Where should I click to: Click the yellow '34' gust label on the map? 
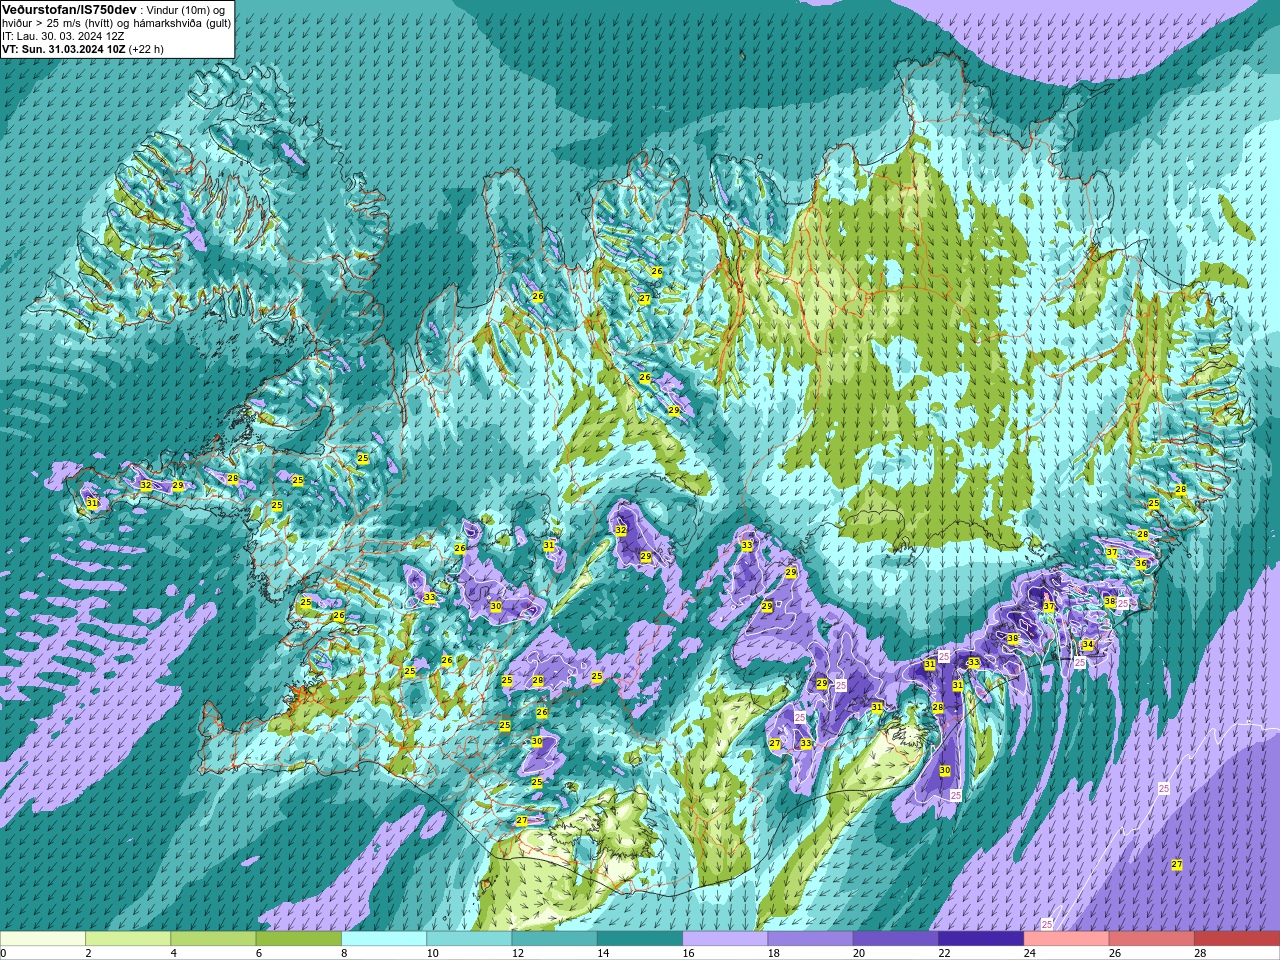1088,644
